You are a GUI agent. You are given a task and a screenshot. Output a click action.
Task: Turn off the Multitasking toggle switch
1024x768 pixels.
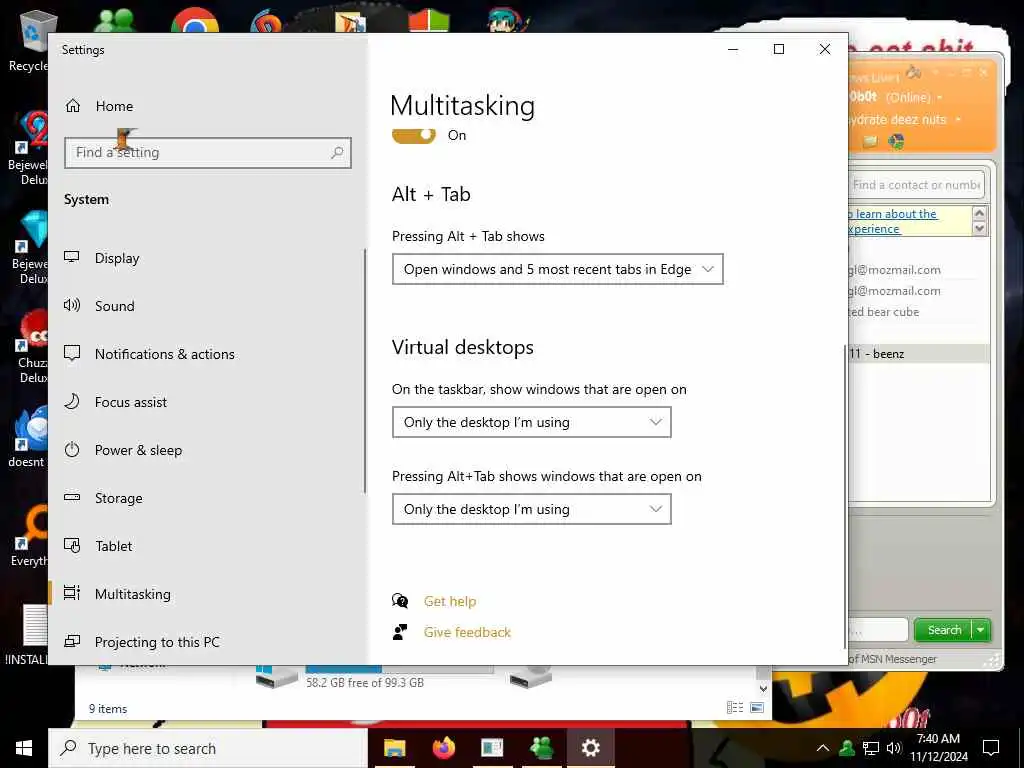[413, 135]
